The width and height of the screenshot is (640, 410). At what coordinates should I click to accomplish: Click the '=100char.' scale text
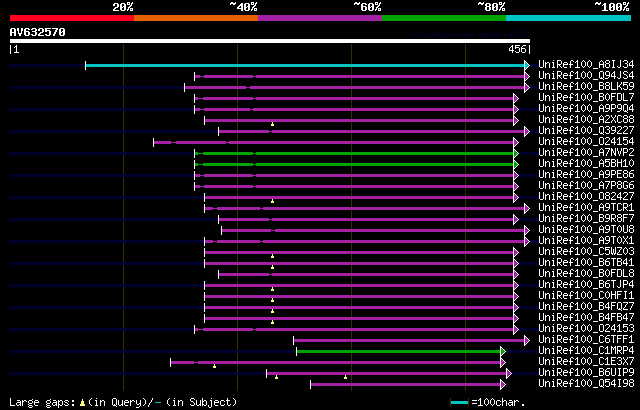pyautogui.click(x=497, y=403)
